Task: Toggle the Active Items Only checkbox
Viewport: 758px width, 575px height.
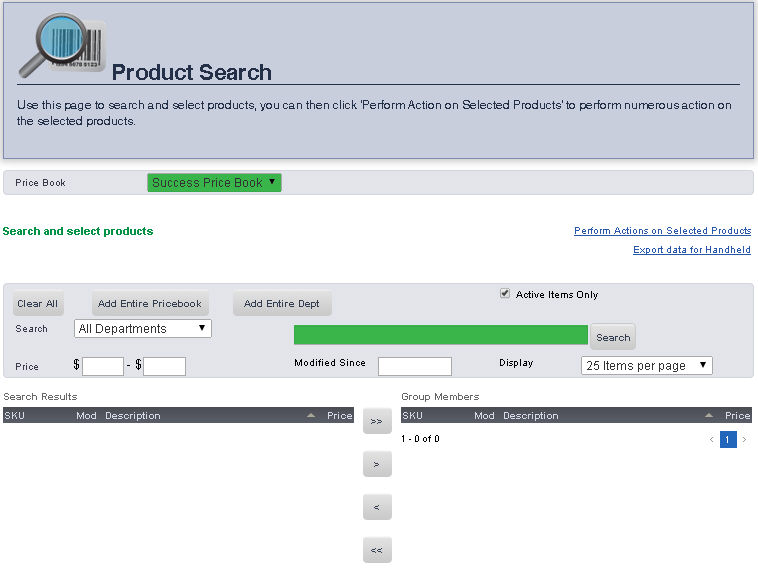Action: click(505, 294)
